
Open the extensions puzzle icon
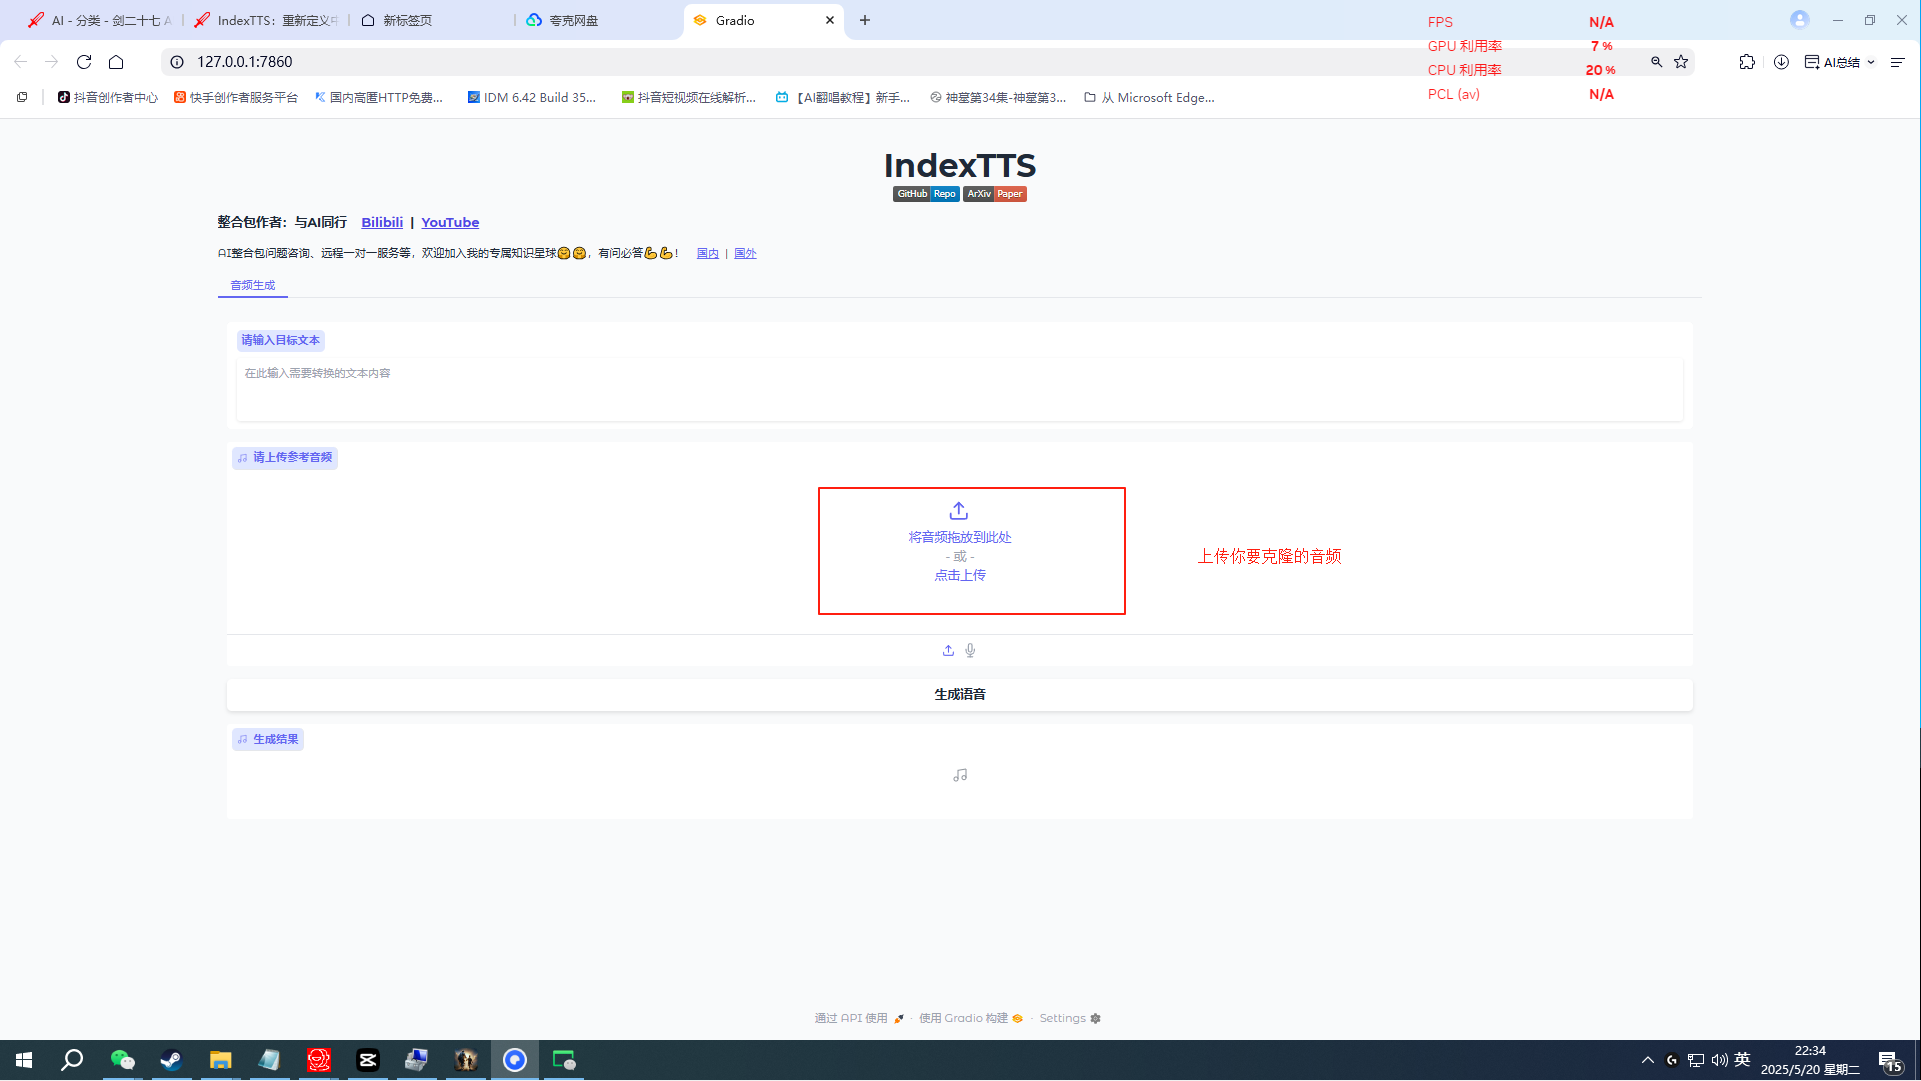[x=1747, y=62]
